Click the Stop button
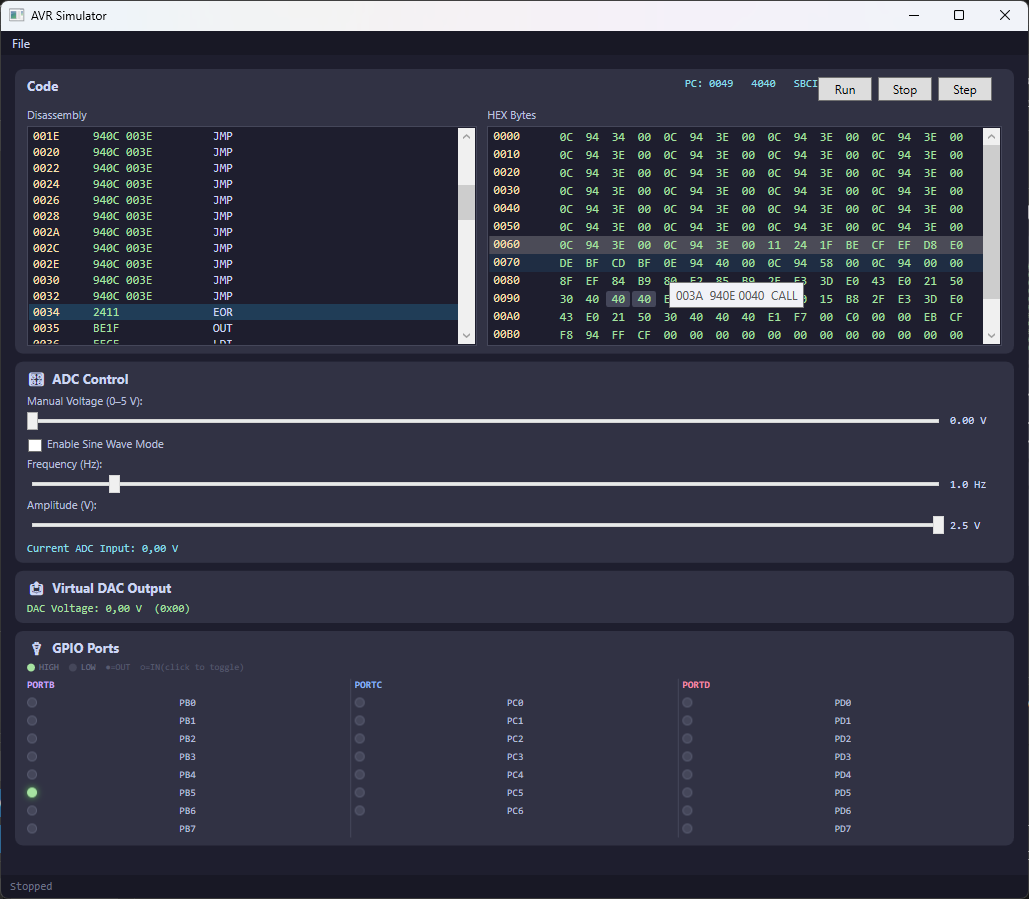The height and width of the screenshot is (899, 1029). [904, 89]
